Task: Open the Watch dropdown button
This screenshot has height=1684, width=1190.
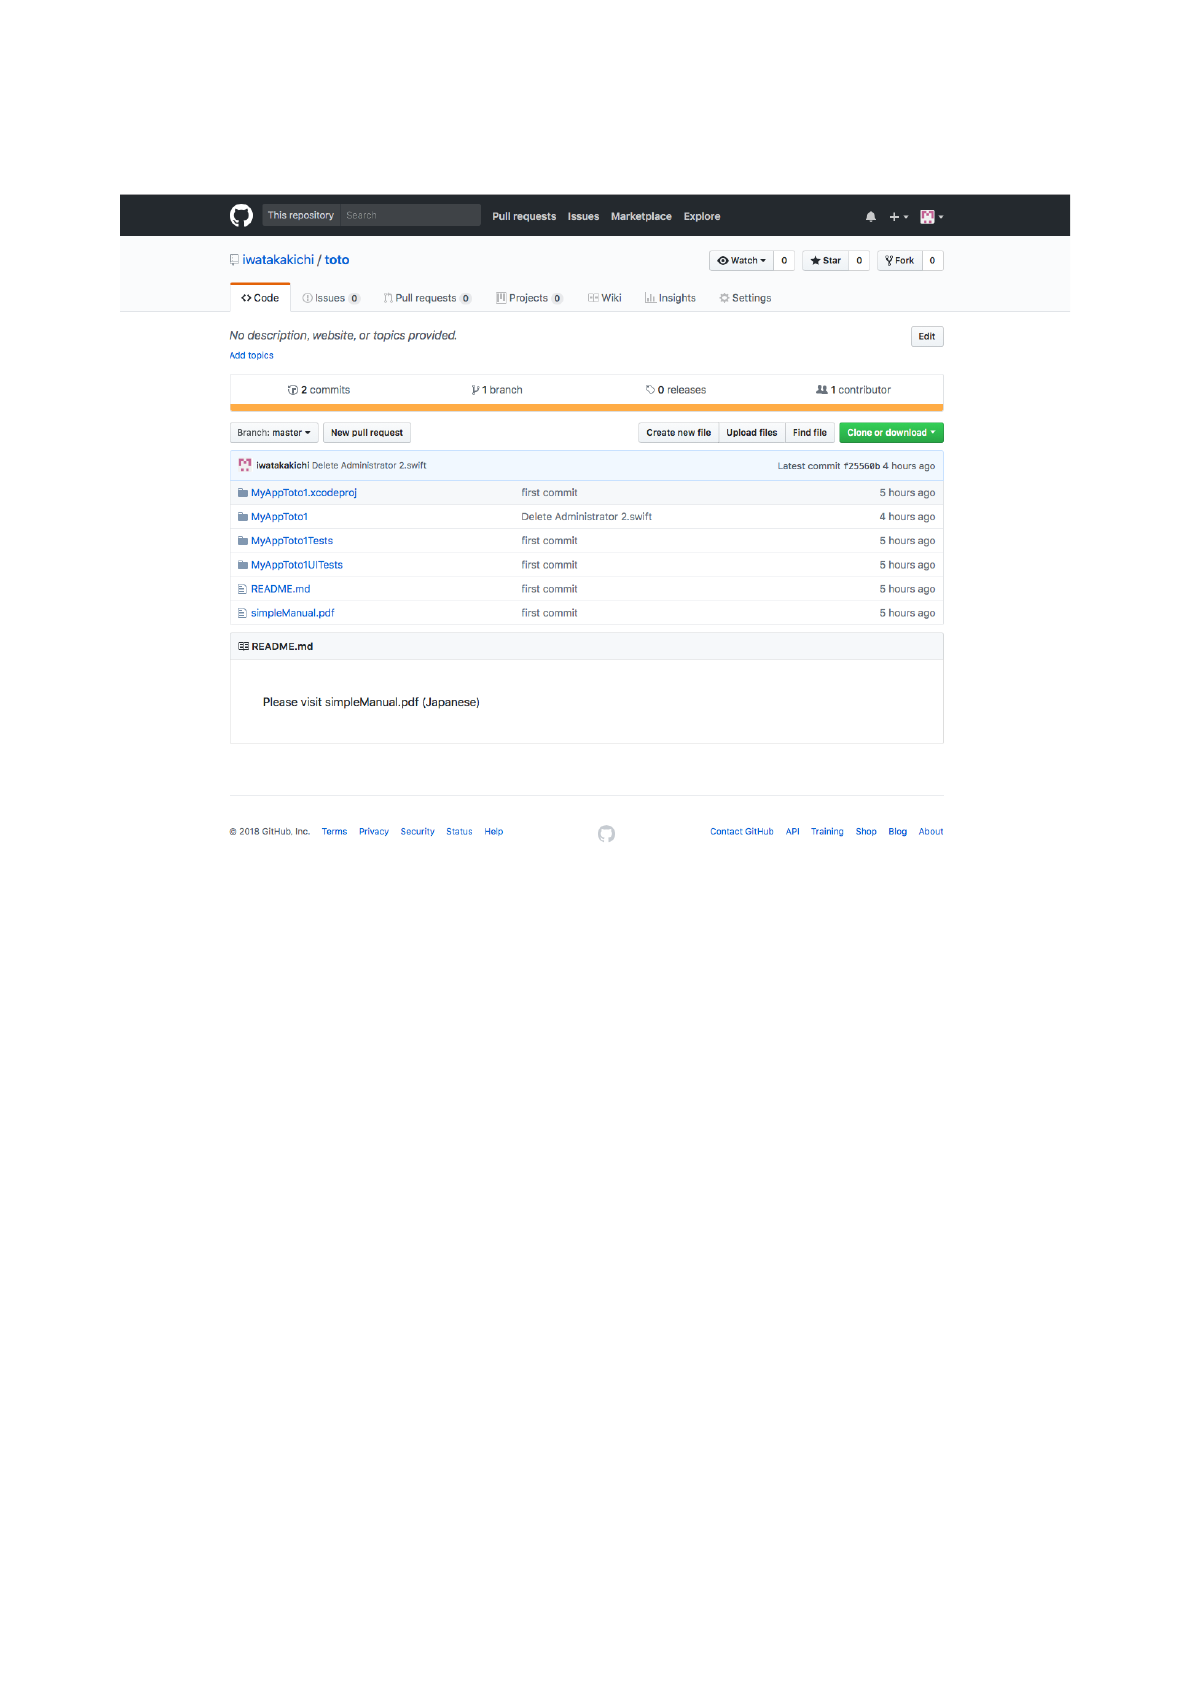Action: click(x=741, y=260)
